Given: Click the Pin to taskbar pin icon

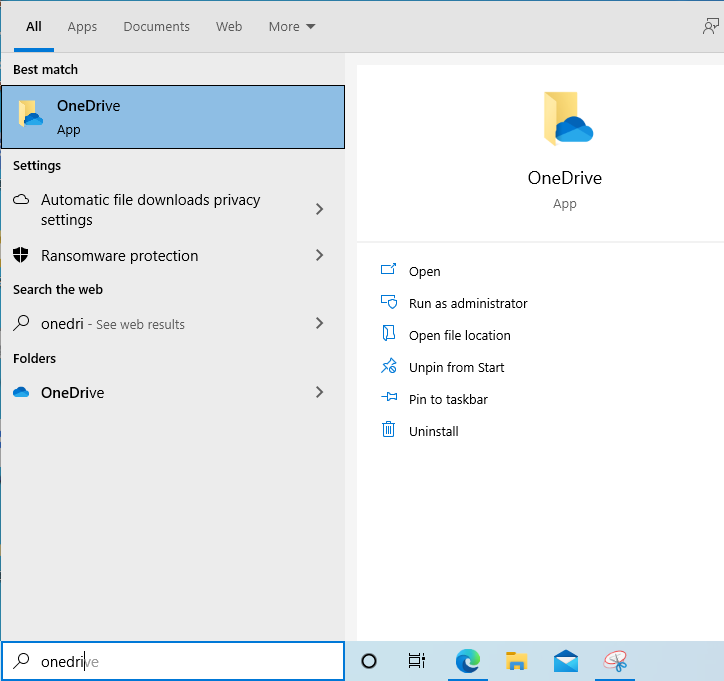Looking at the screenshot, I should [x=389, y=397].
